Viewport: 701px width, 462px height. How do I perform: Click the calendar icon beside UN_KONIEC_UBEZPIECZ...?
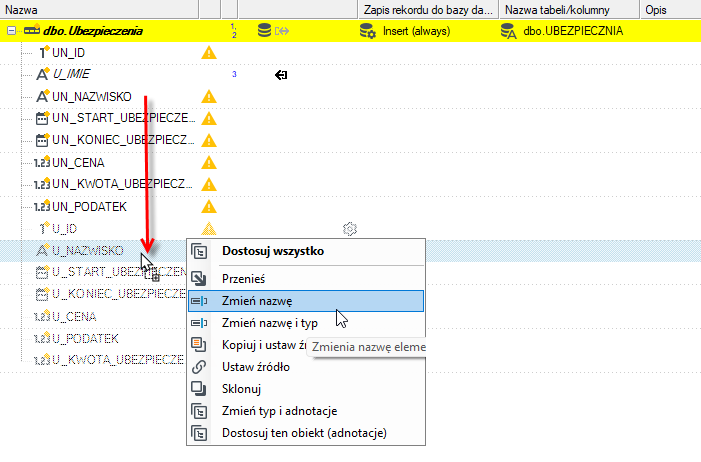(42, 140)
